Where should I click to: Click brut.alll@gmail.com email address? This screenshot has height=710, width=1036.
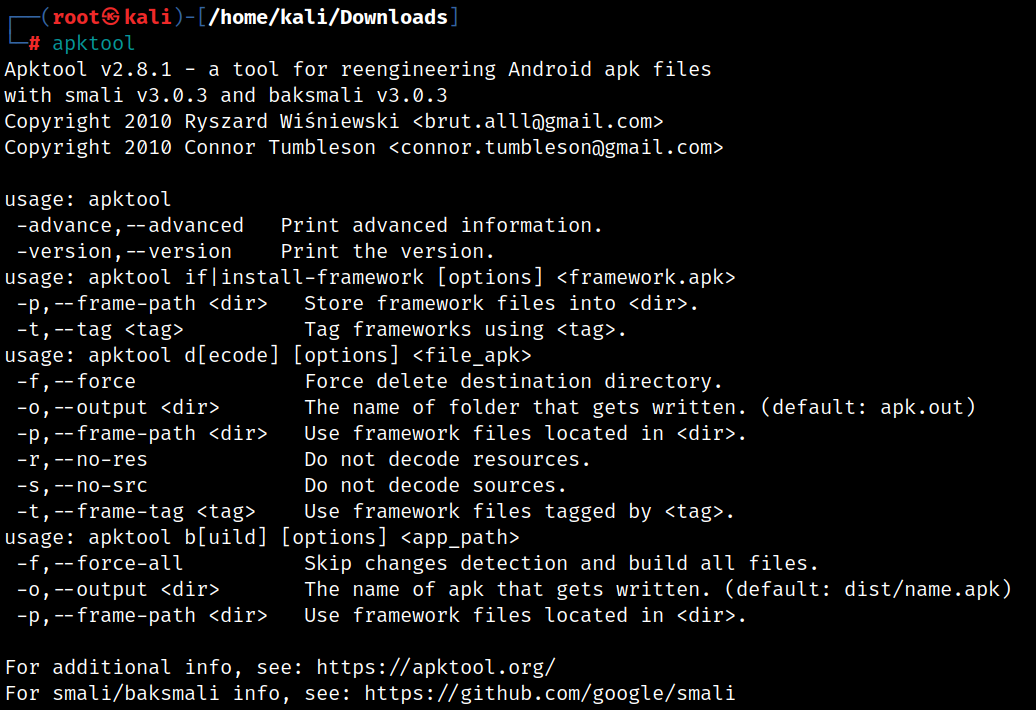[x=538, y=121]
